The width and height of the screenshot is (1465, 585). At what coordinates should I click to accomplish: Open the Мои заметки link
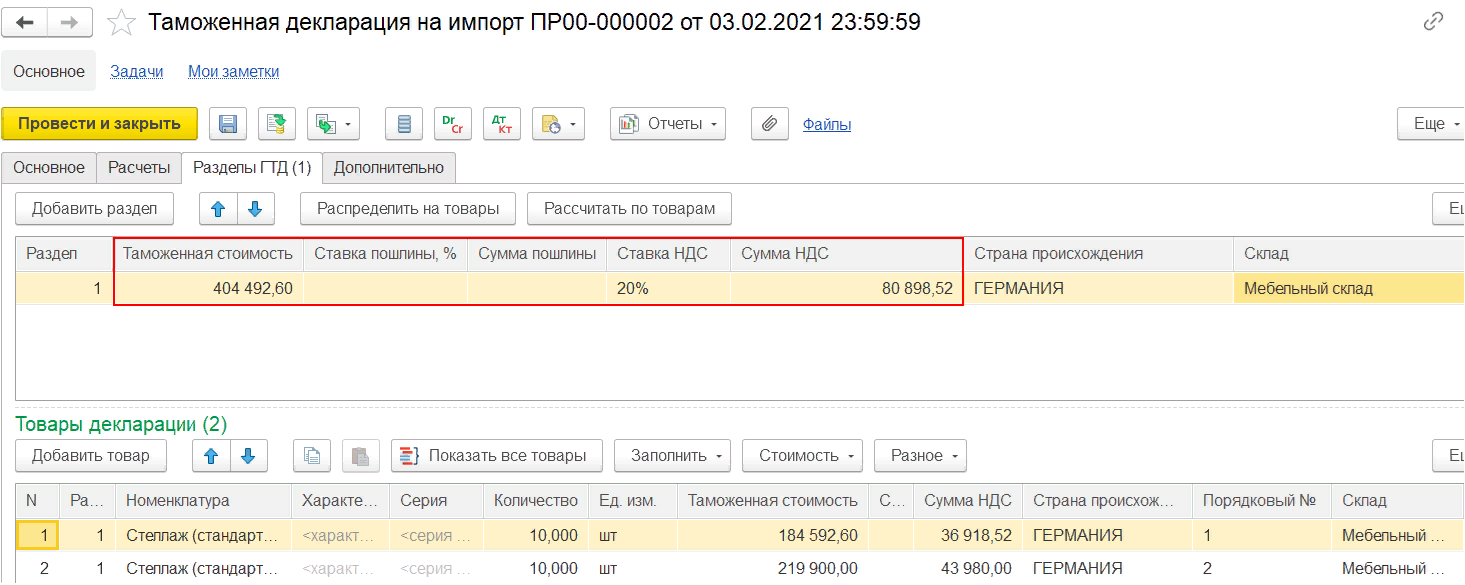233,71
